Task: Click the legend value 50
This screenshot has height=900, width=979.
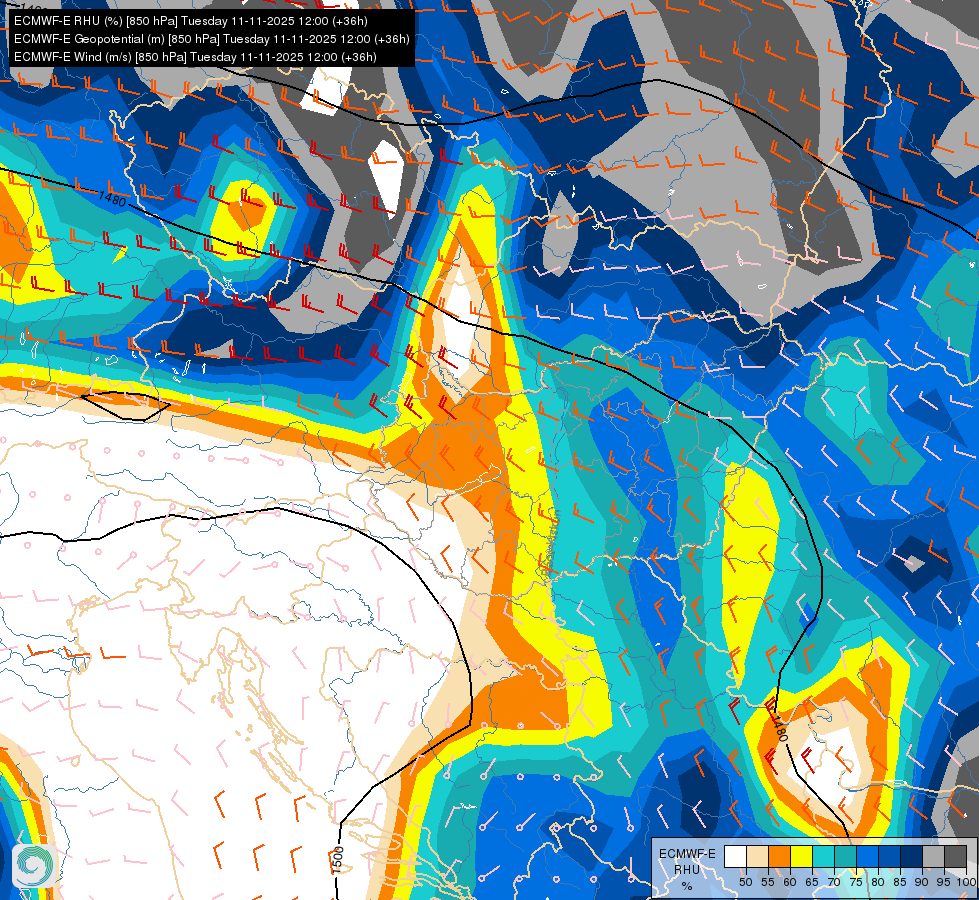Action: pyautogui.click(x=745, y=882)
